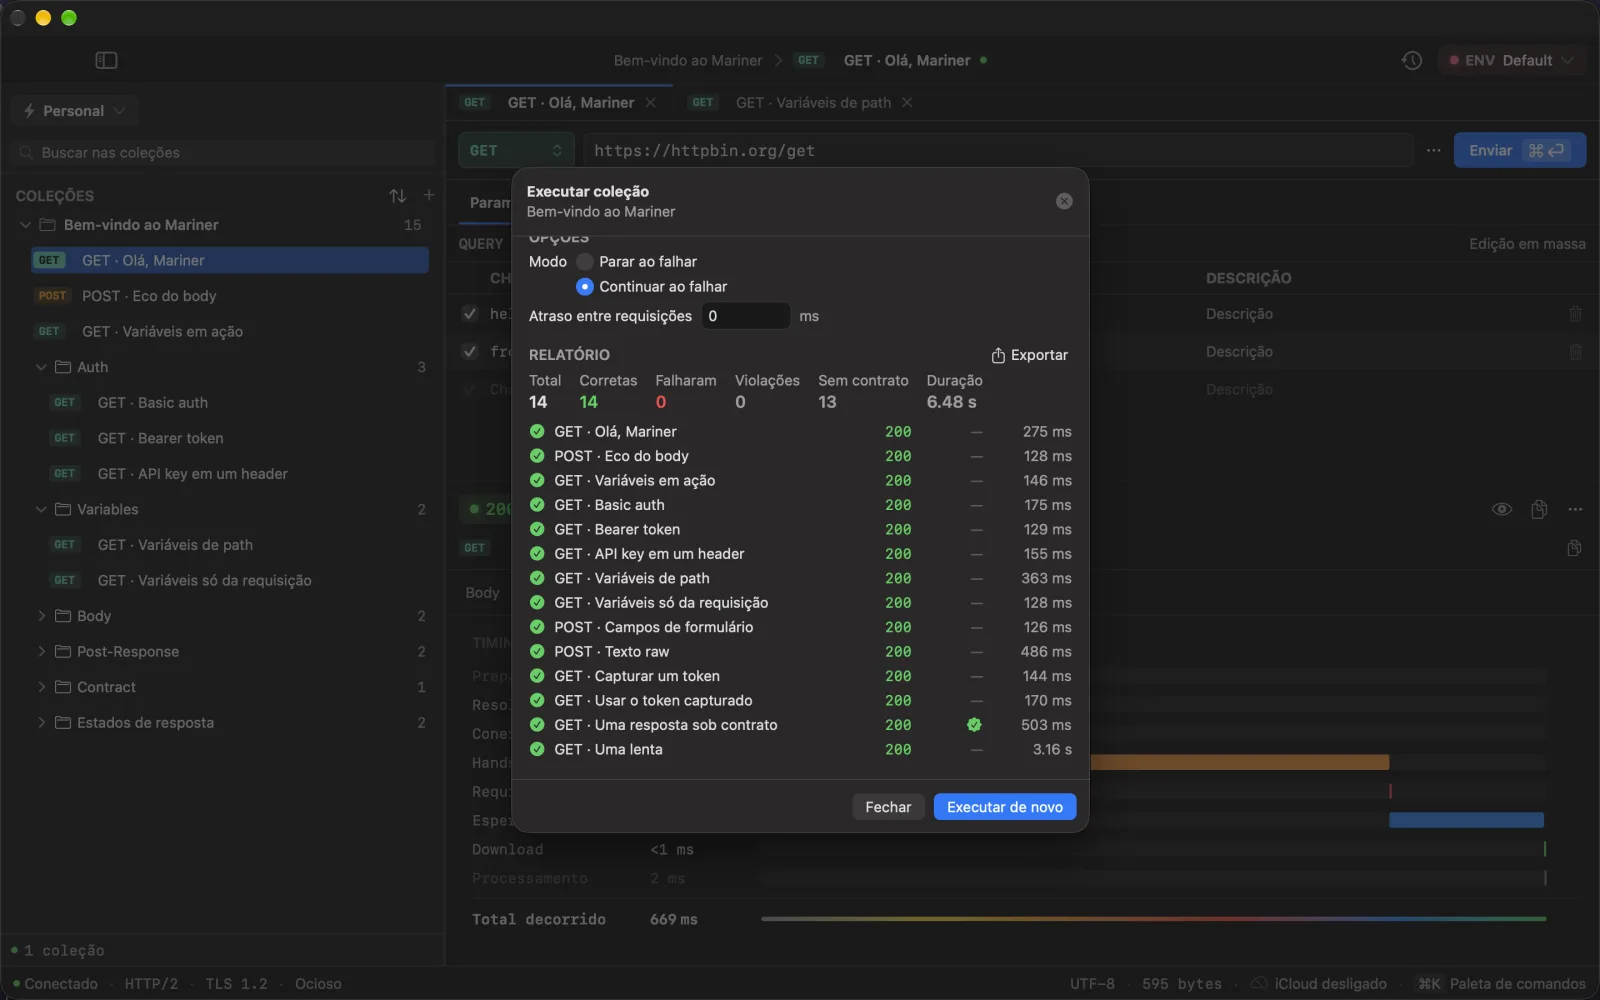1600x1000 pixels.
Task: Click the contract check icon for Uma resposta sob contrato
Action: pyautogui.click(x=974, y=725)
